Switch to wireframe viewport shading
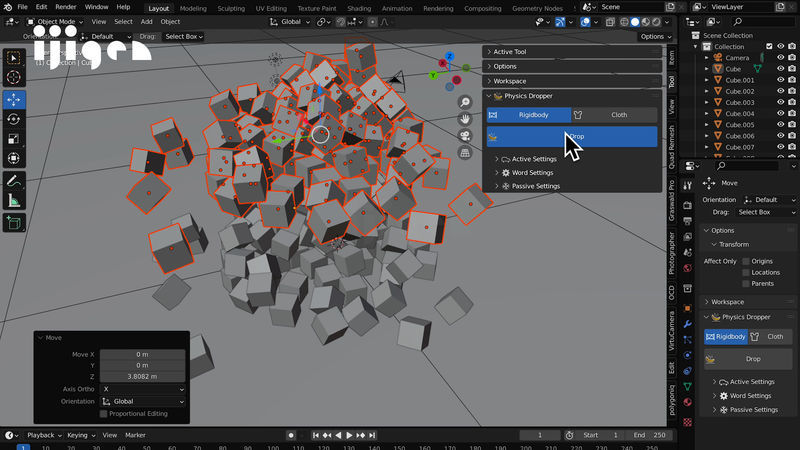Image resolution: width=800 pixels, height=450 pixels. coord(624,22)
